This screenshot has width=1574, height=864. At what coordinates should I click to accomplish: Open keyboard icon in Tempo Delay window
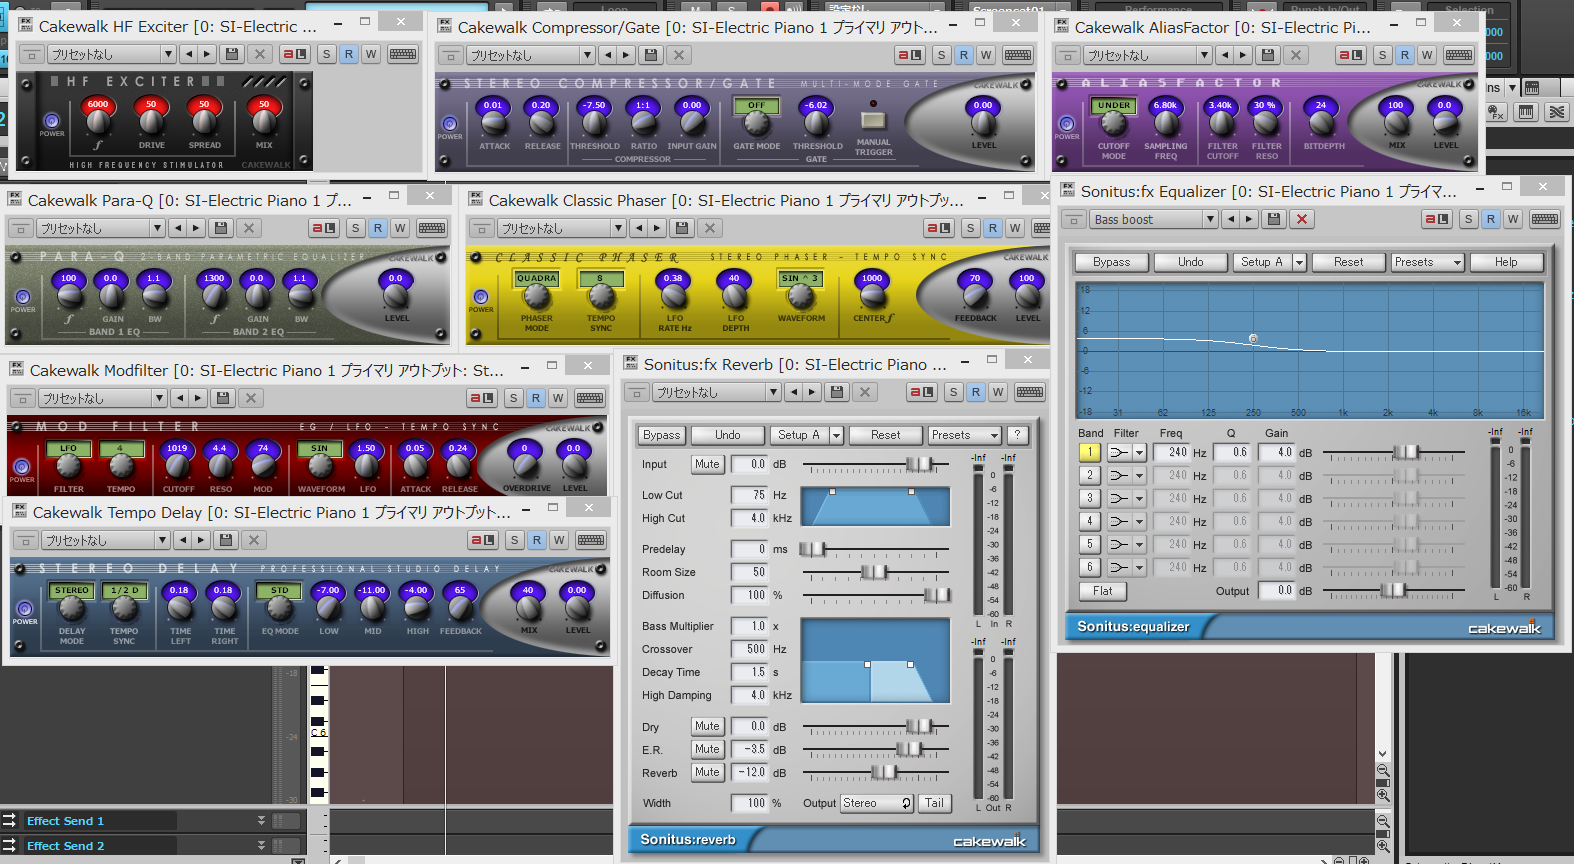(591, 540)
